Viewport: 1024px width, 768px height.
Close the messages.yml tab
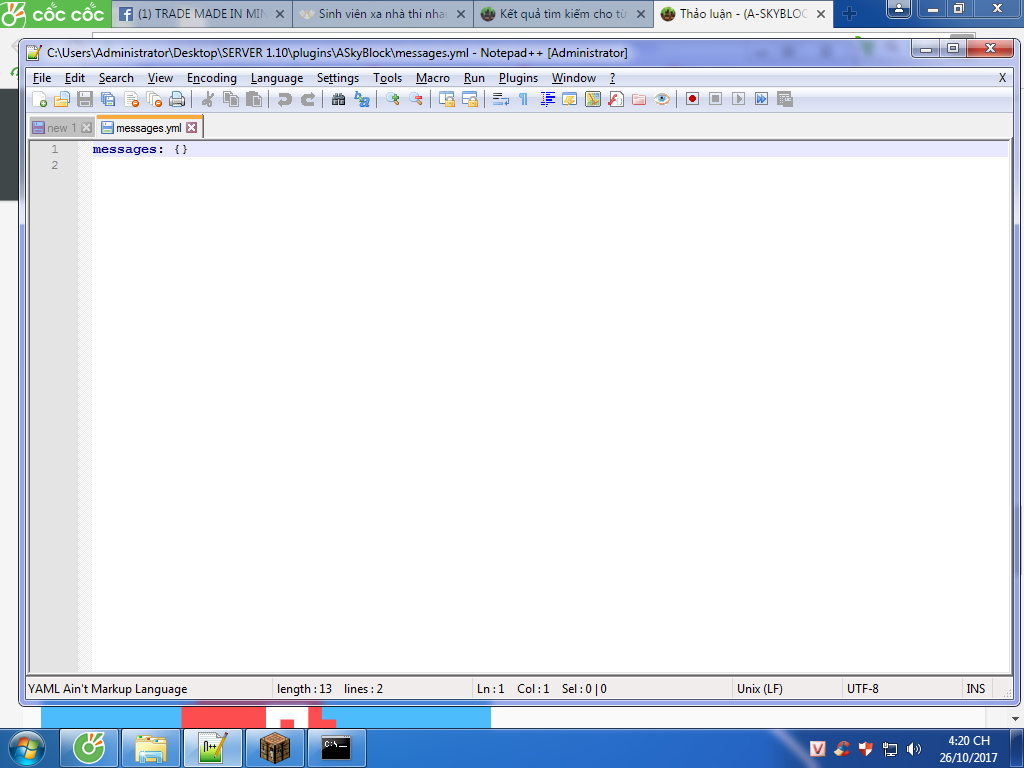(192, 128)
